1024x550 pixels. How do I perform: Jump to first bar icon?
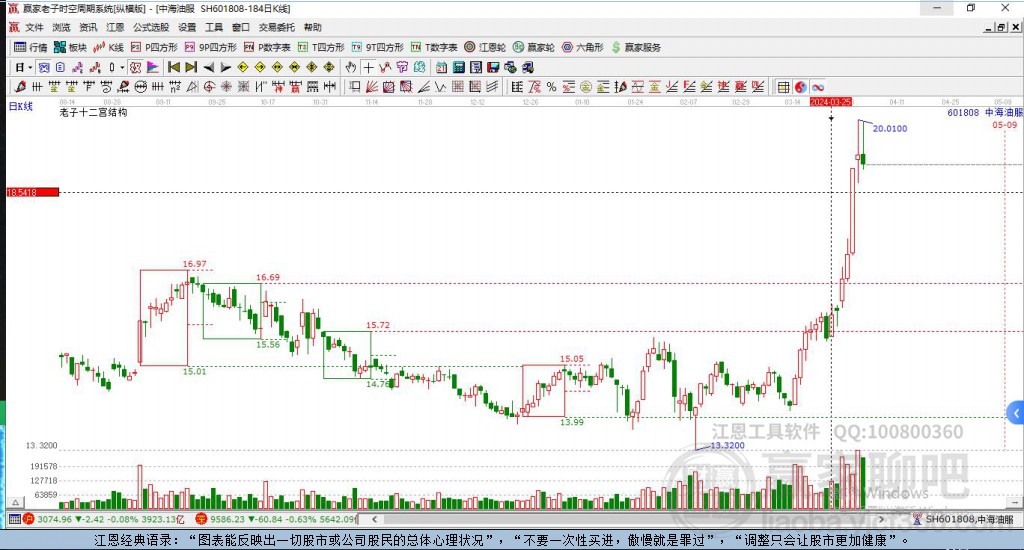click(x=174, y=67)
